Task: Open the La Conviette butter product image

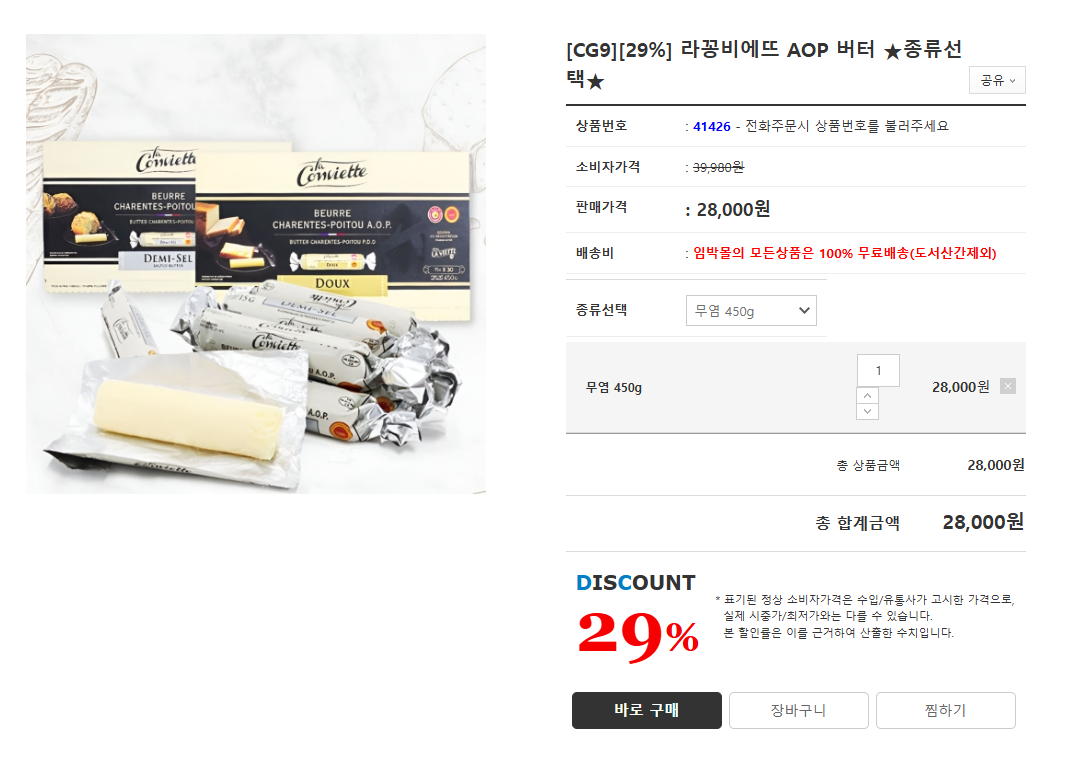Action: pyautogui.click(x=256, y=264)
